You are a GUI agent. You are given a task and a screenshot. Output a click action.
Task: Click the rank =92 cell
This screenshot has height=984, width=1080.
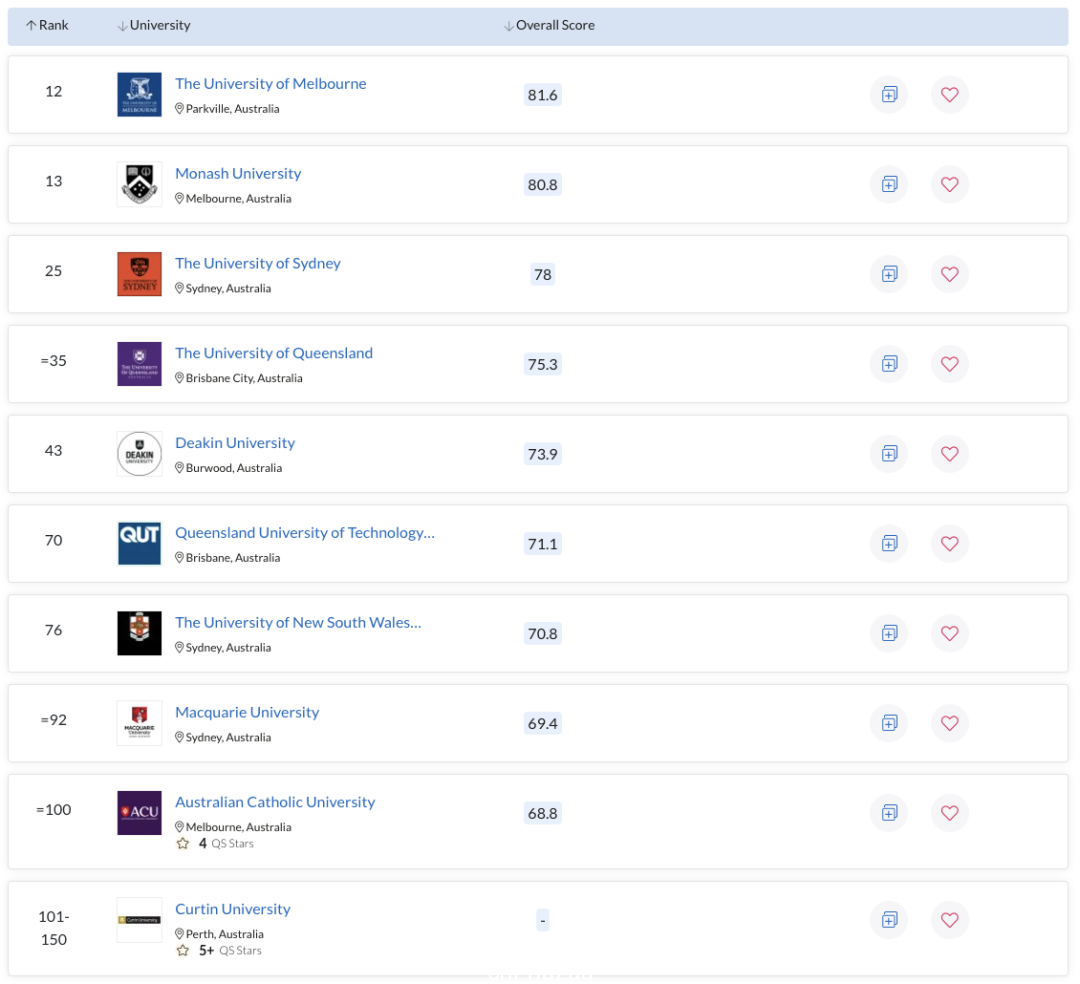54,720
